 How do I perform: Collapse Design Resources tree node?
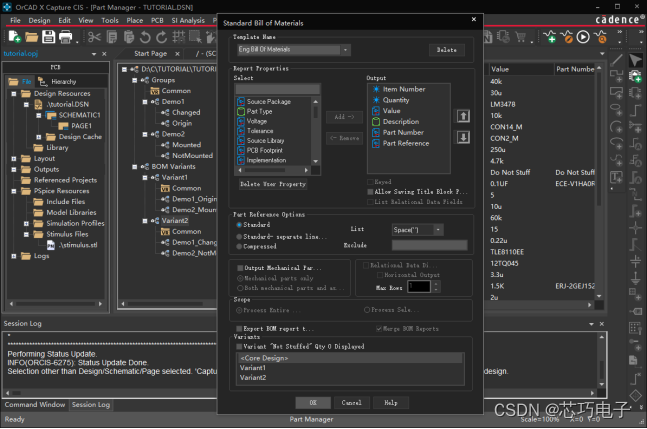[14, 94]
